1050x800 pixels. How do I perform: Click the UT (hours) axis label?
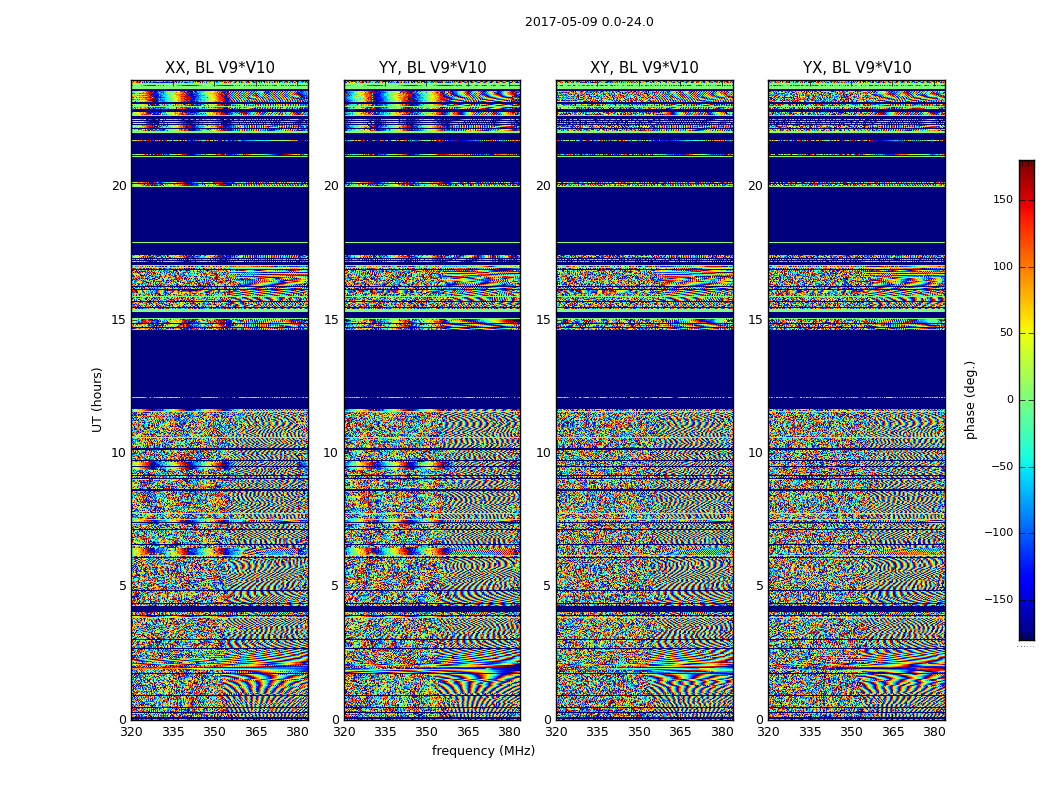pyautogui.click(x=97, y=400)
